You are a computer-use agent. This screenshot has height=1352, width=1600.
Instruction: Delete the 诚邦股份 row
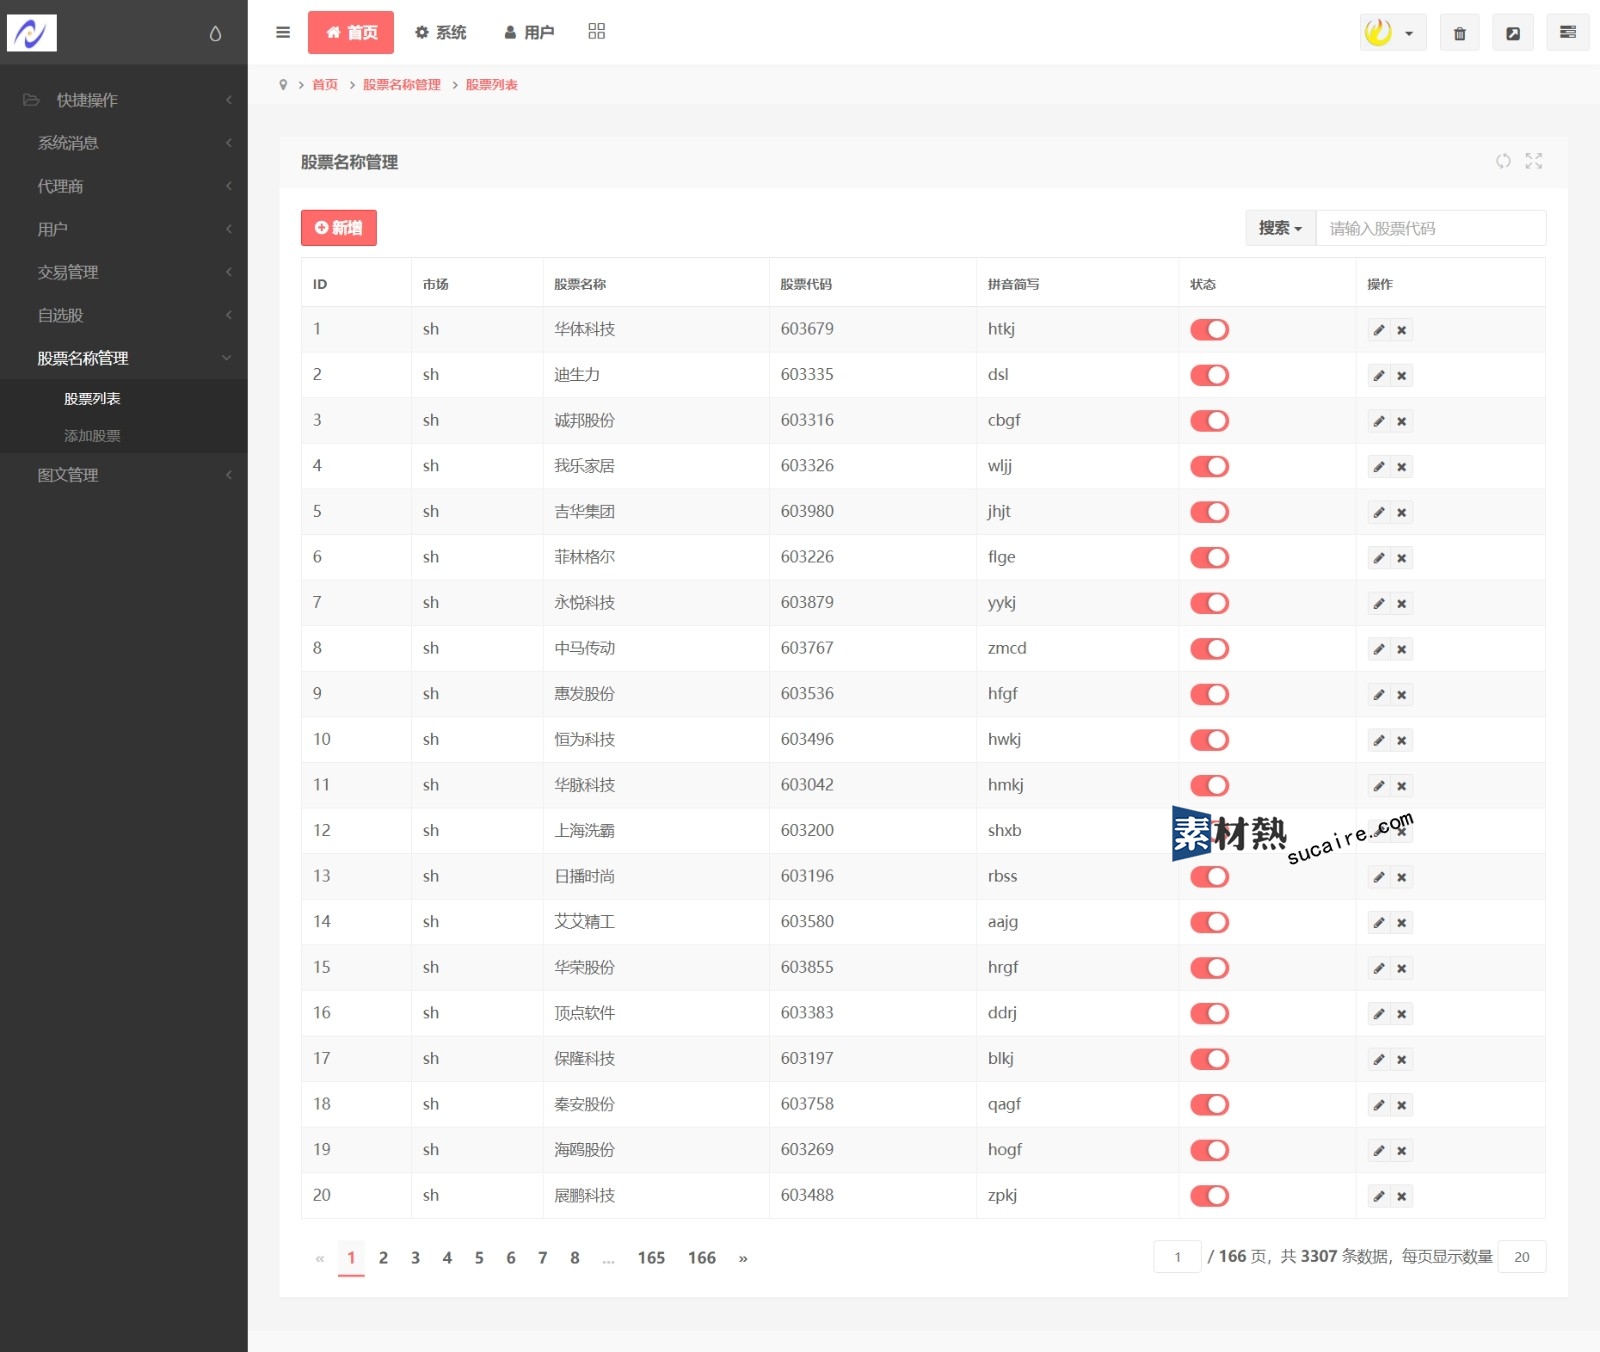1402,421
